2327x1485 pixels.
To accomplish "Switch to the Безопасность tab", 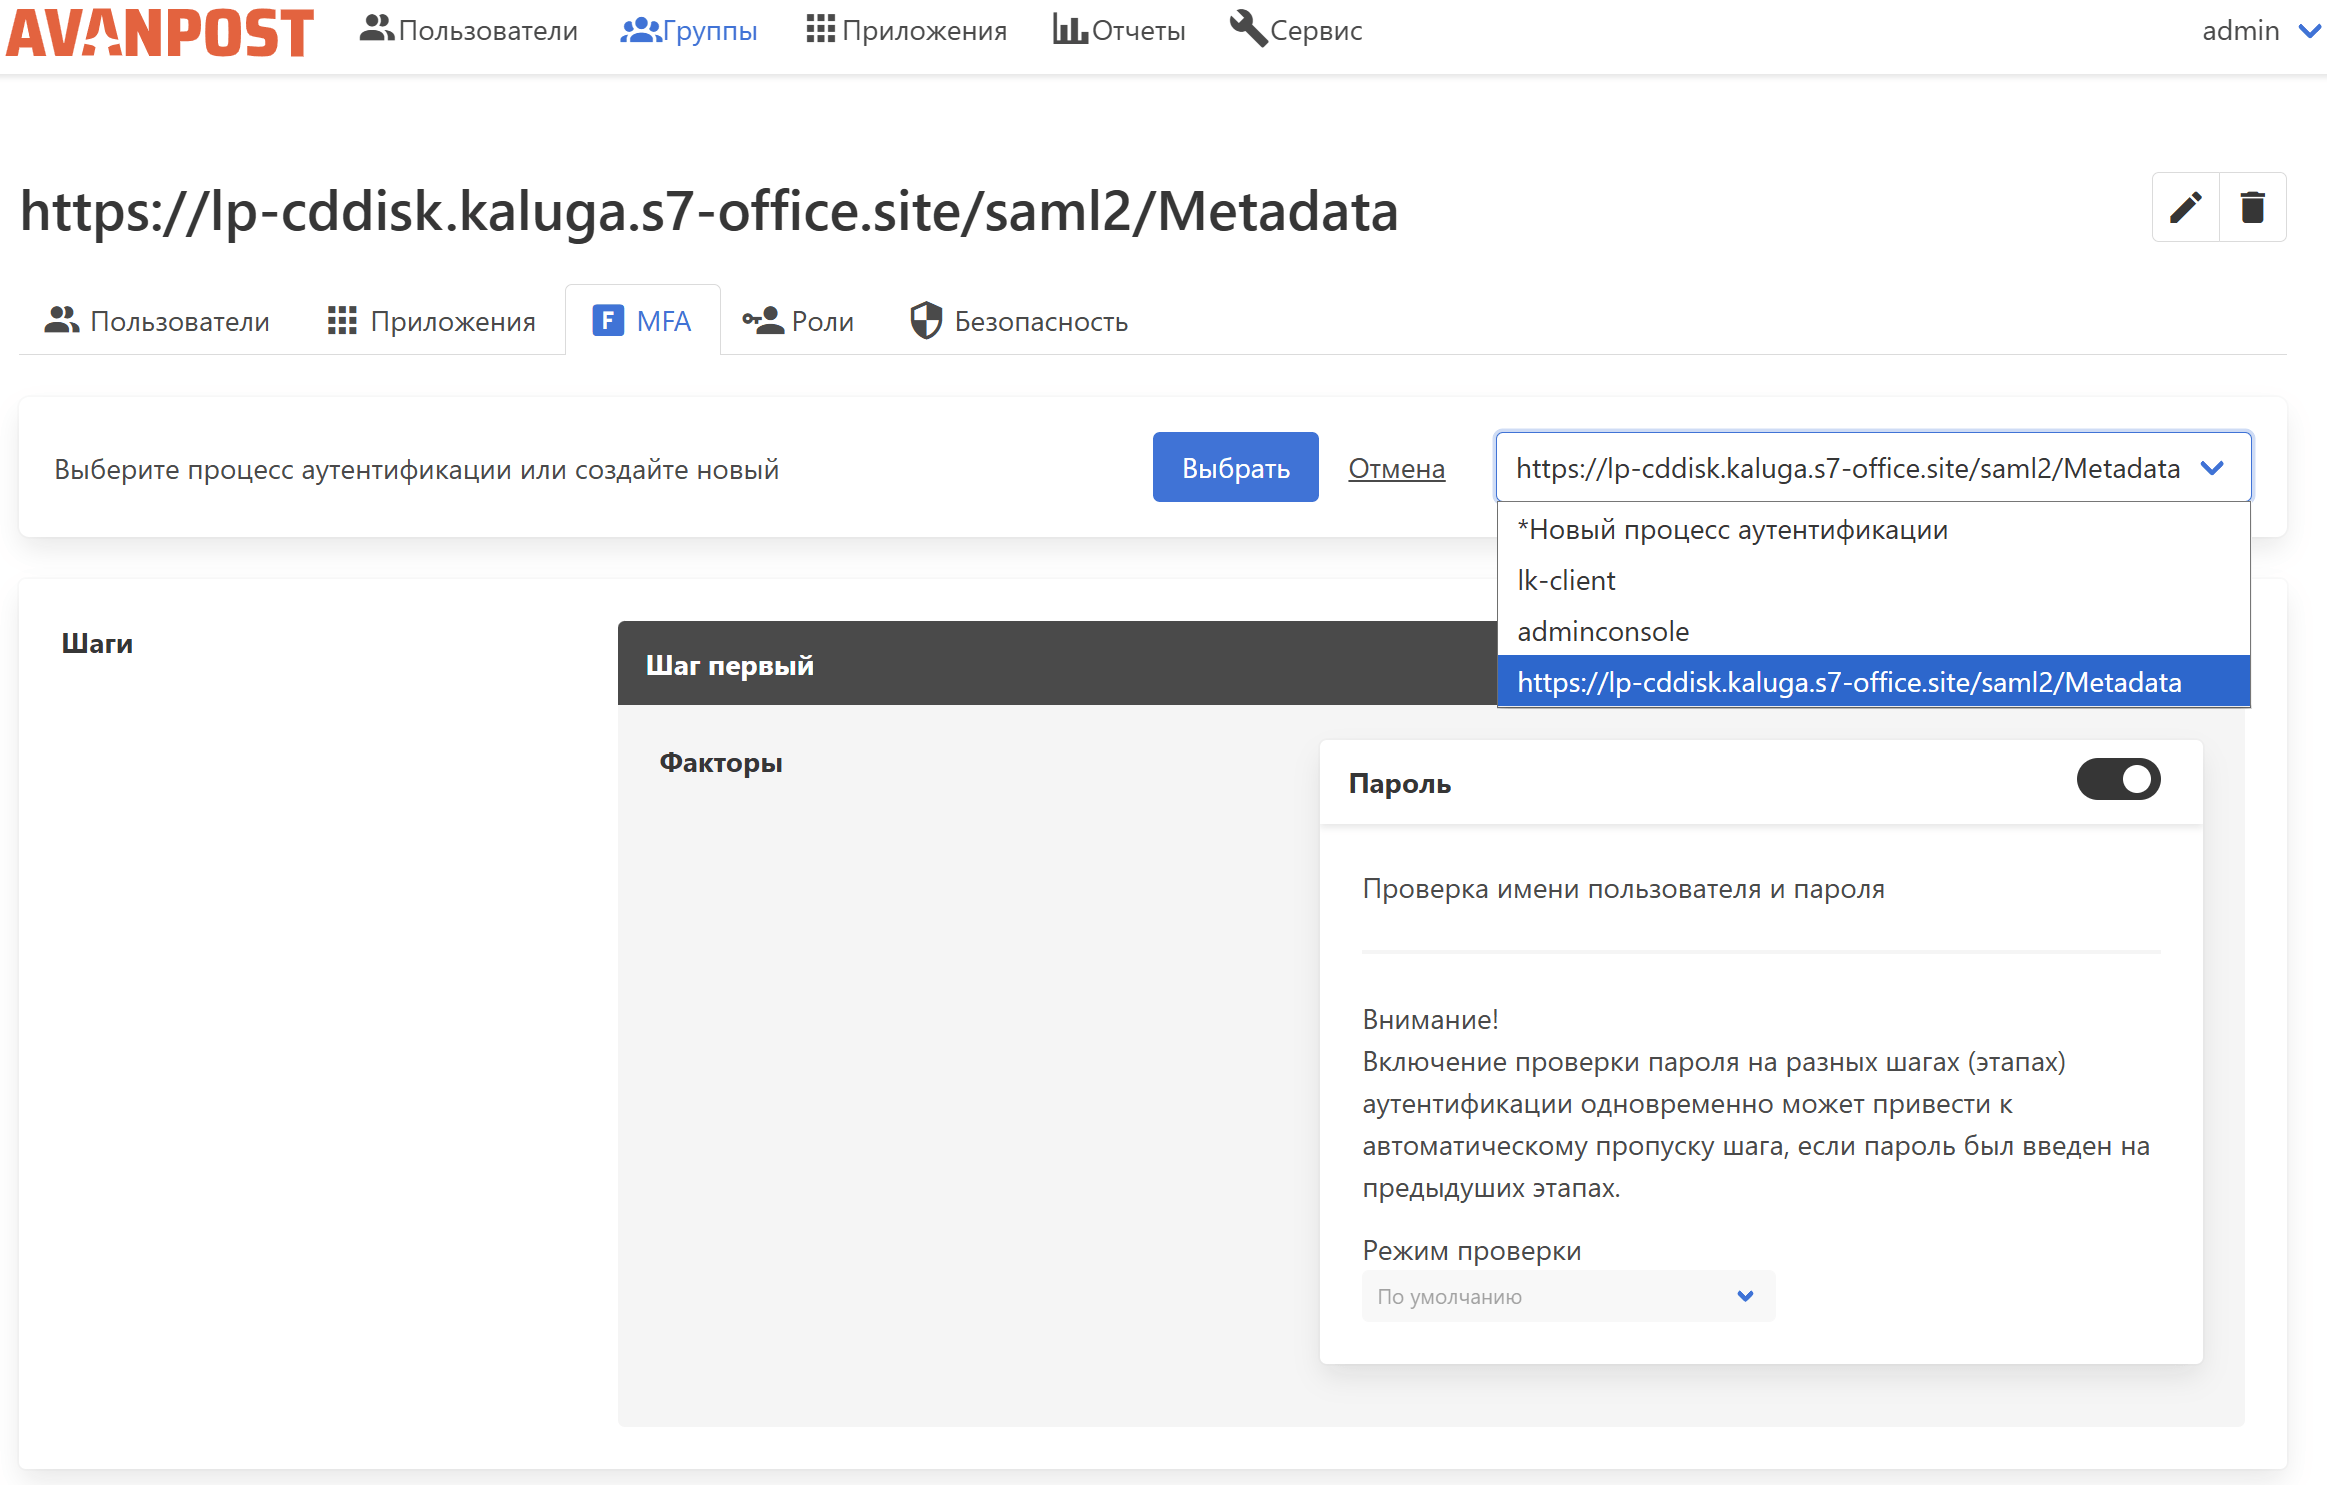I will 1019,321.
